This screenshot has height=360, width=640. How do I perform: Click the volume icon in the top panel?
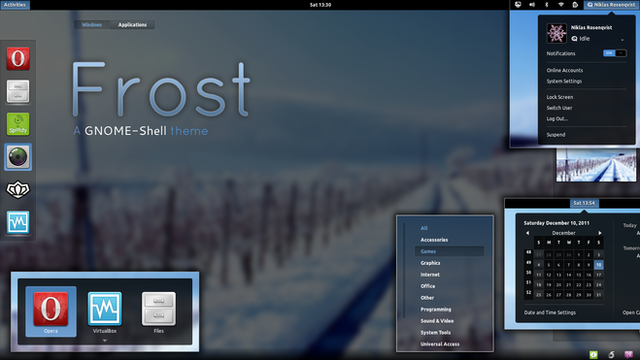pos(532,4)
